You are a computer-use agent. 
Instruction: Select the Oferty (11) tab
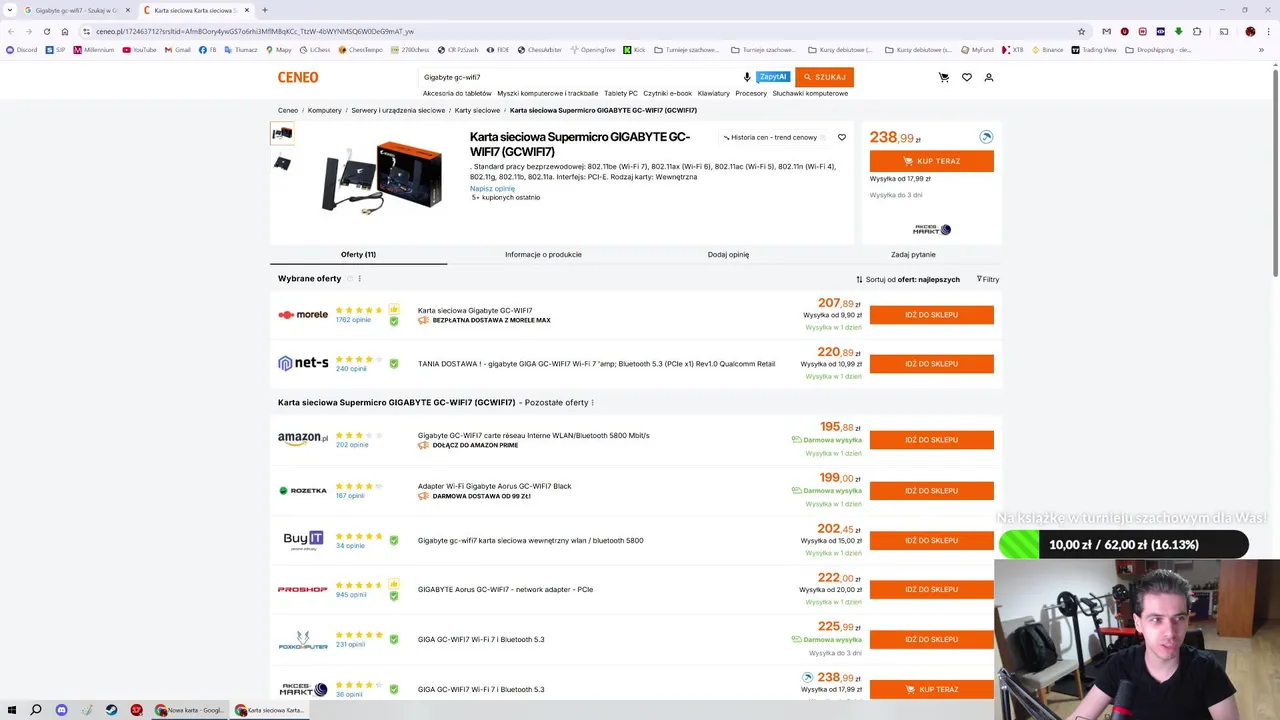coord(358,254)
